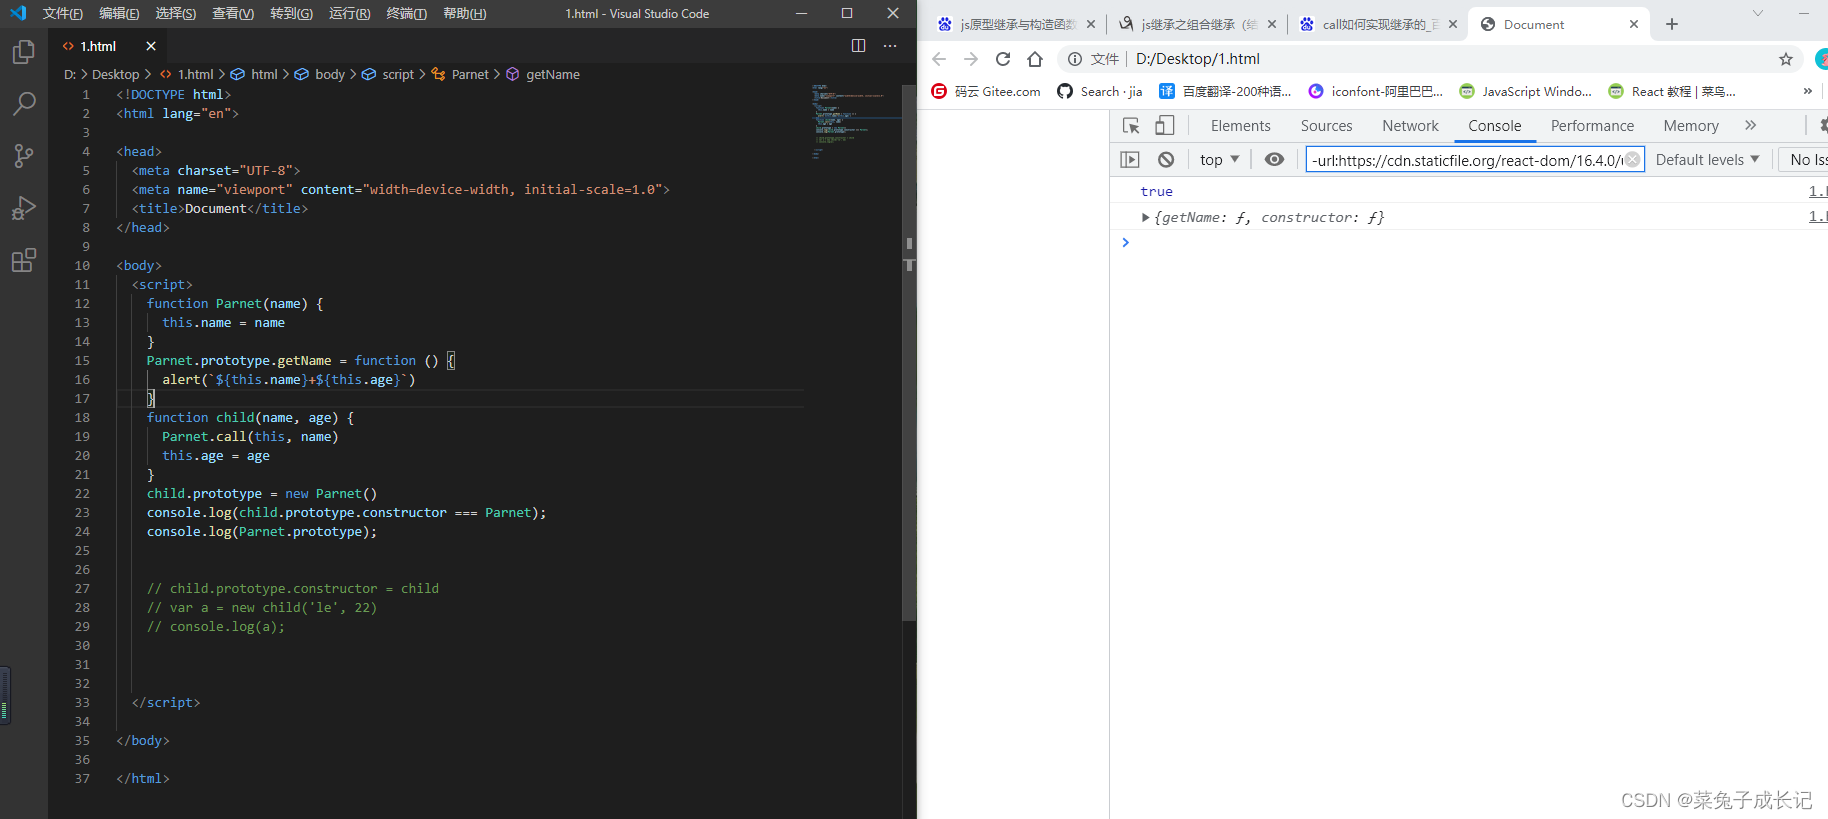1828x819 pixels.
Task: Show more DevTools tabs
Action: 1750,126
